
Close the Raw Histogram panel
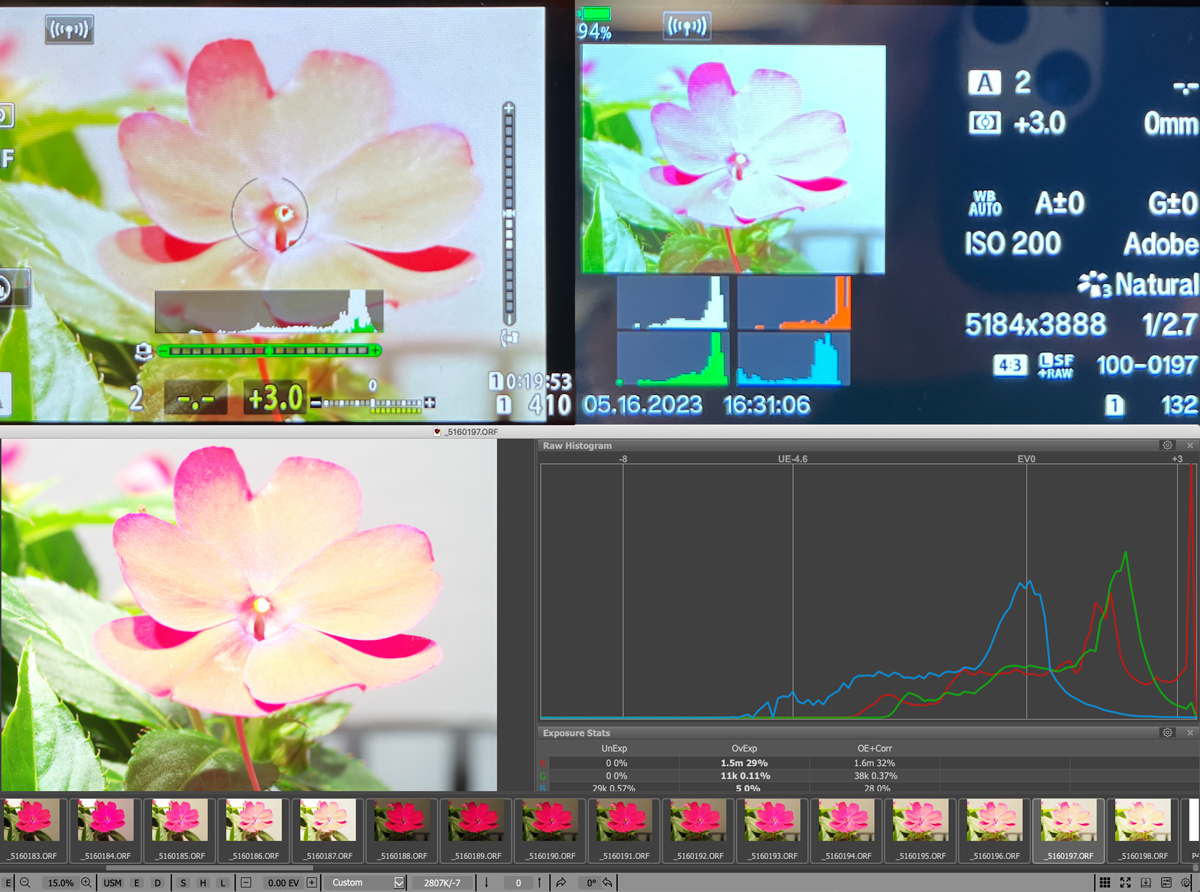coord(1189,445)
